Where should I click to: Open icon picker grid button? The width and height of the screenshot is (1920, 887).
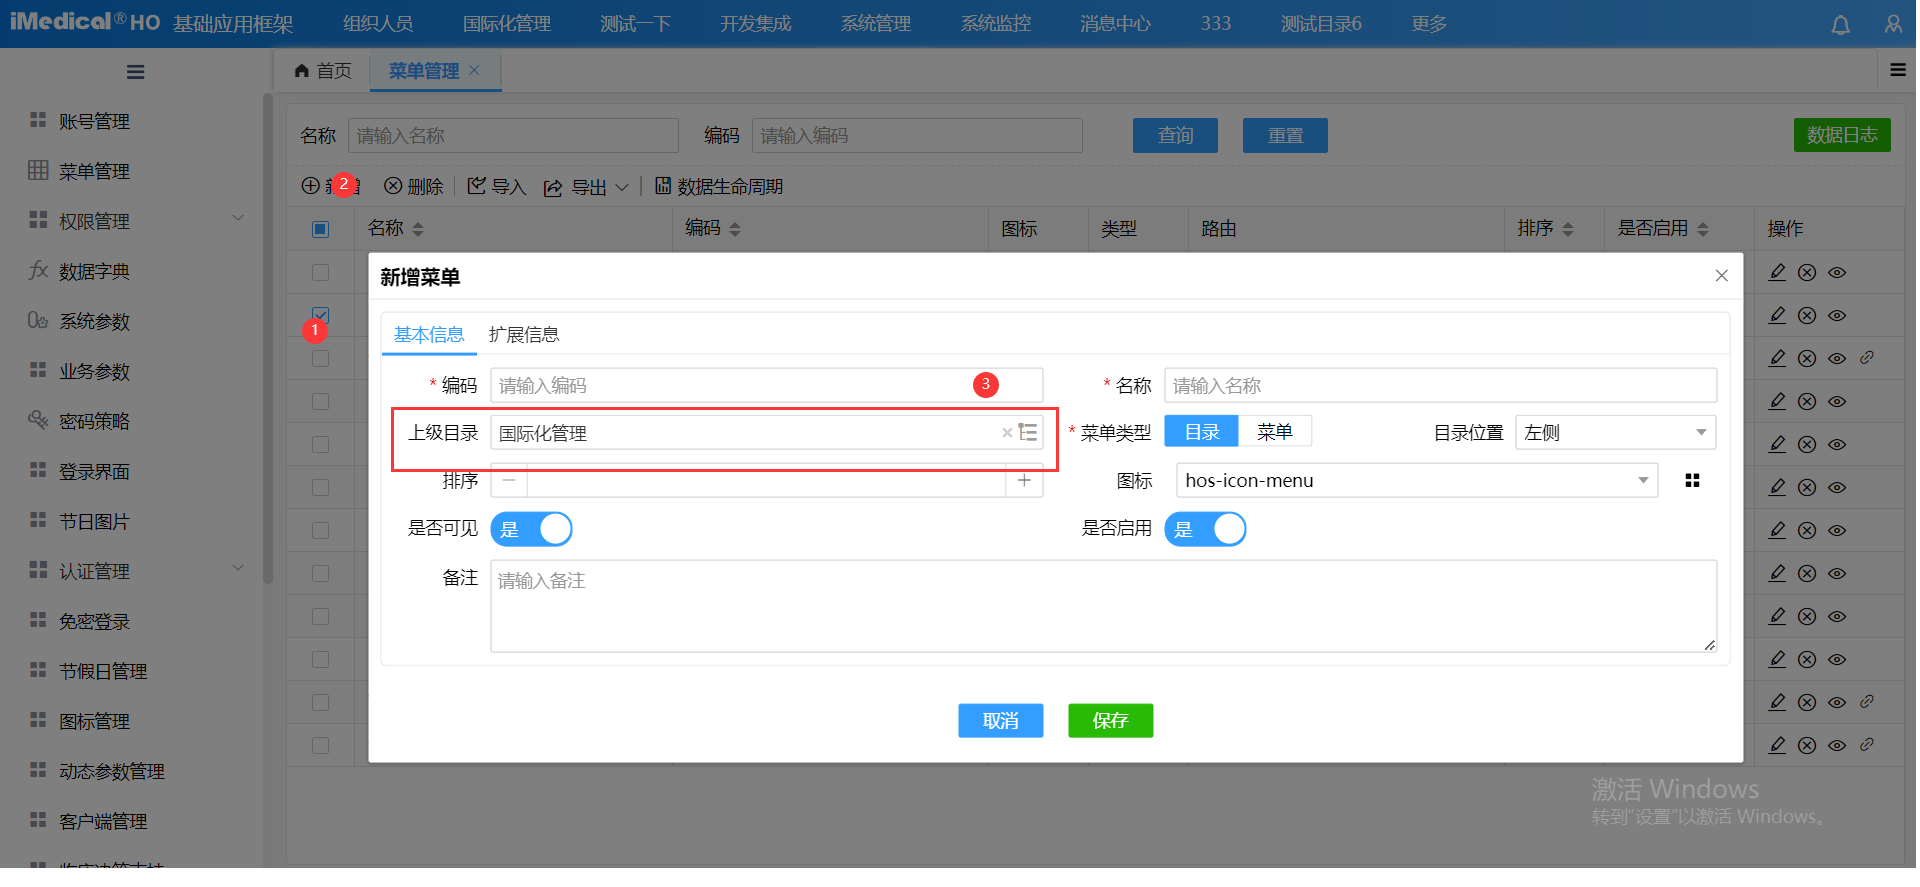coord(1692,481)
